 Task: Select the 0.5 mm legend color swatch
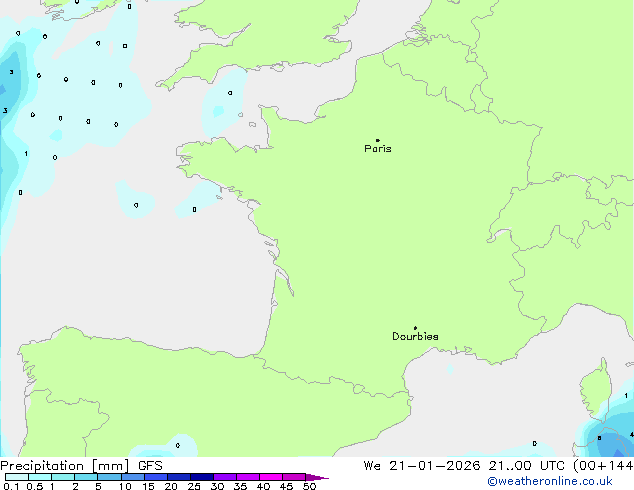[40, 477]
